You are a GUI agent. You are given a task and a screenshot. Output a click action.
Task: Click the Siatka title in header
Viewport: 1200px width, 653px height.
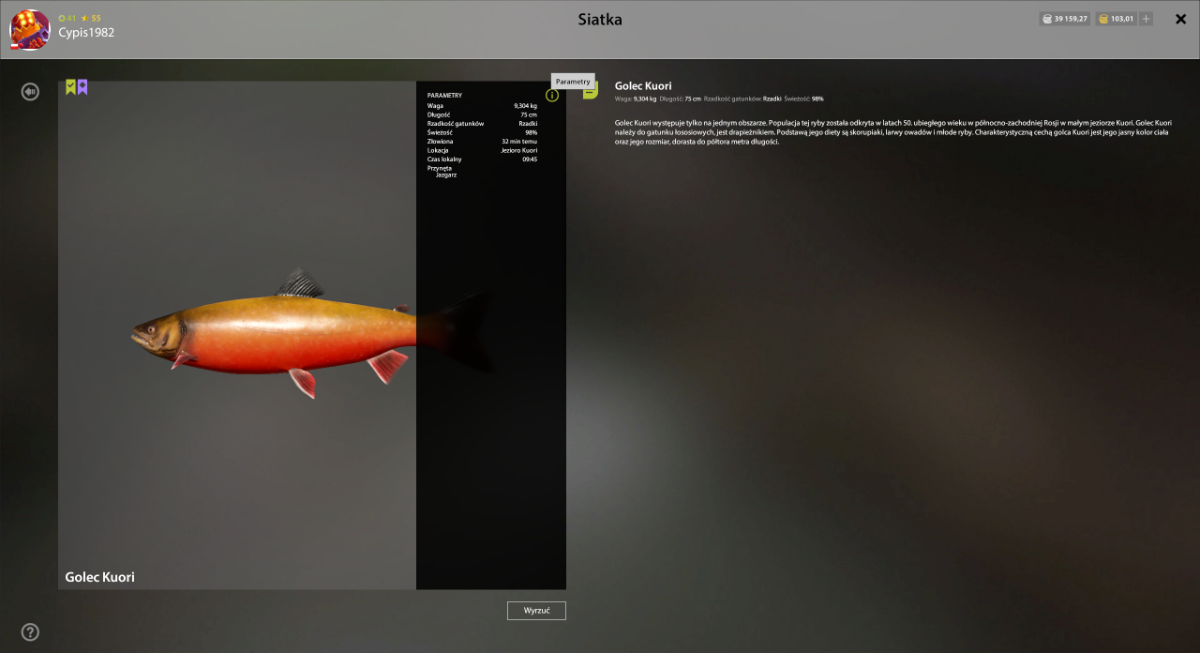[600, 19]
